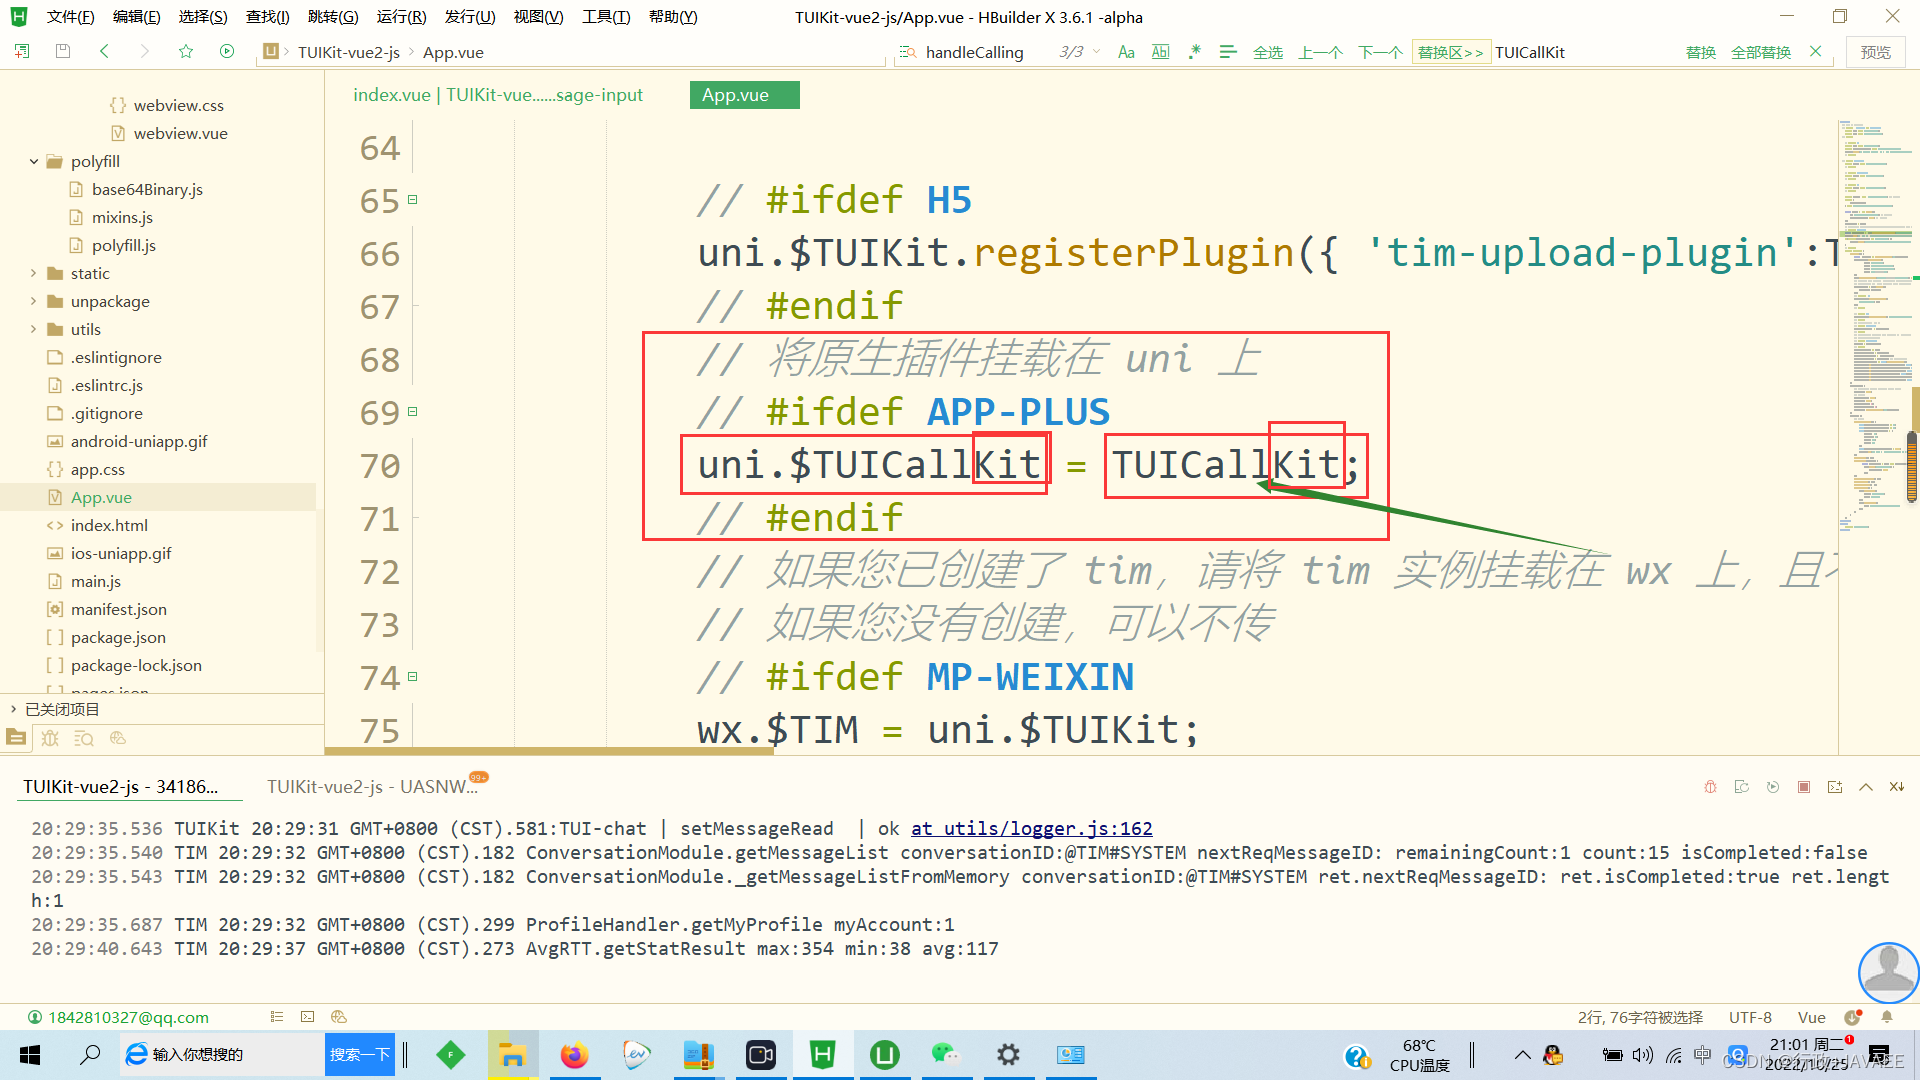
Task: Open the sidebar search-in-files icon
Action: pos(84,738)
